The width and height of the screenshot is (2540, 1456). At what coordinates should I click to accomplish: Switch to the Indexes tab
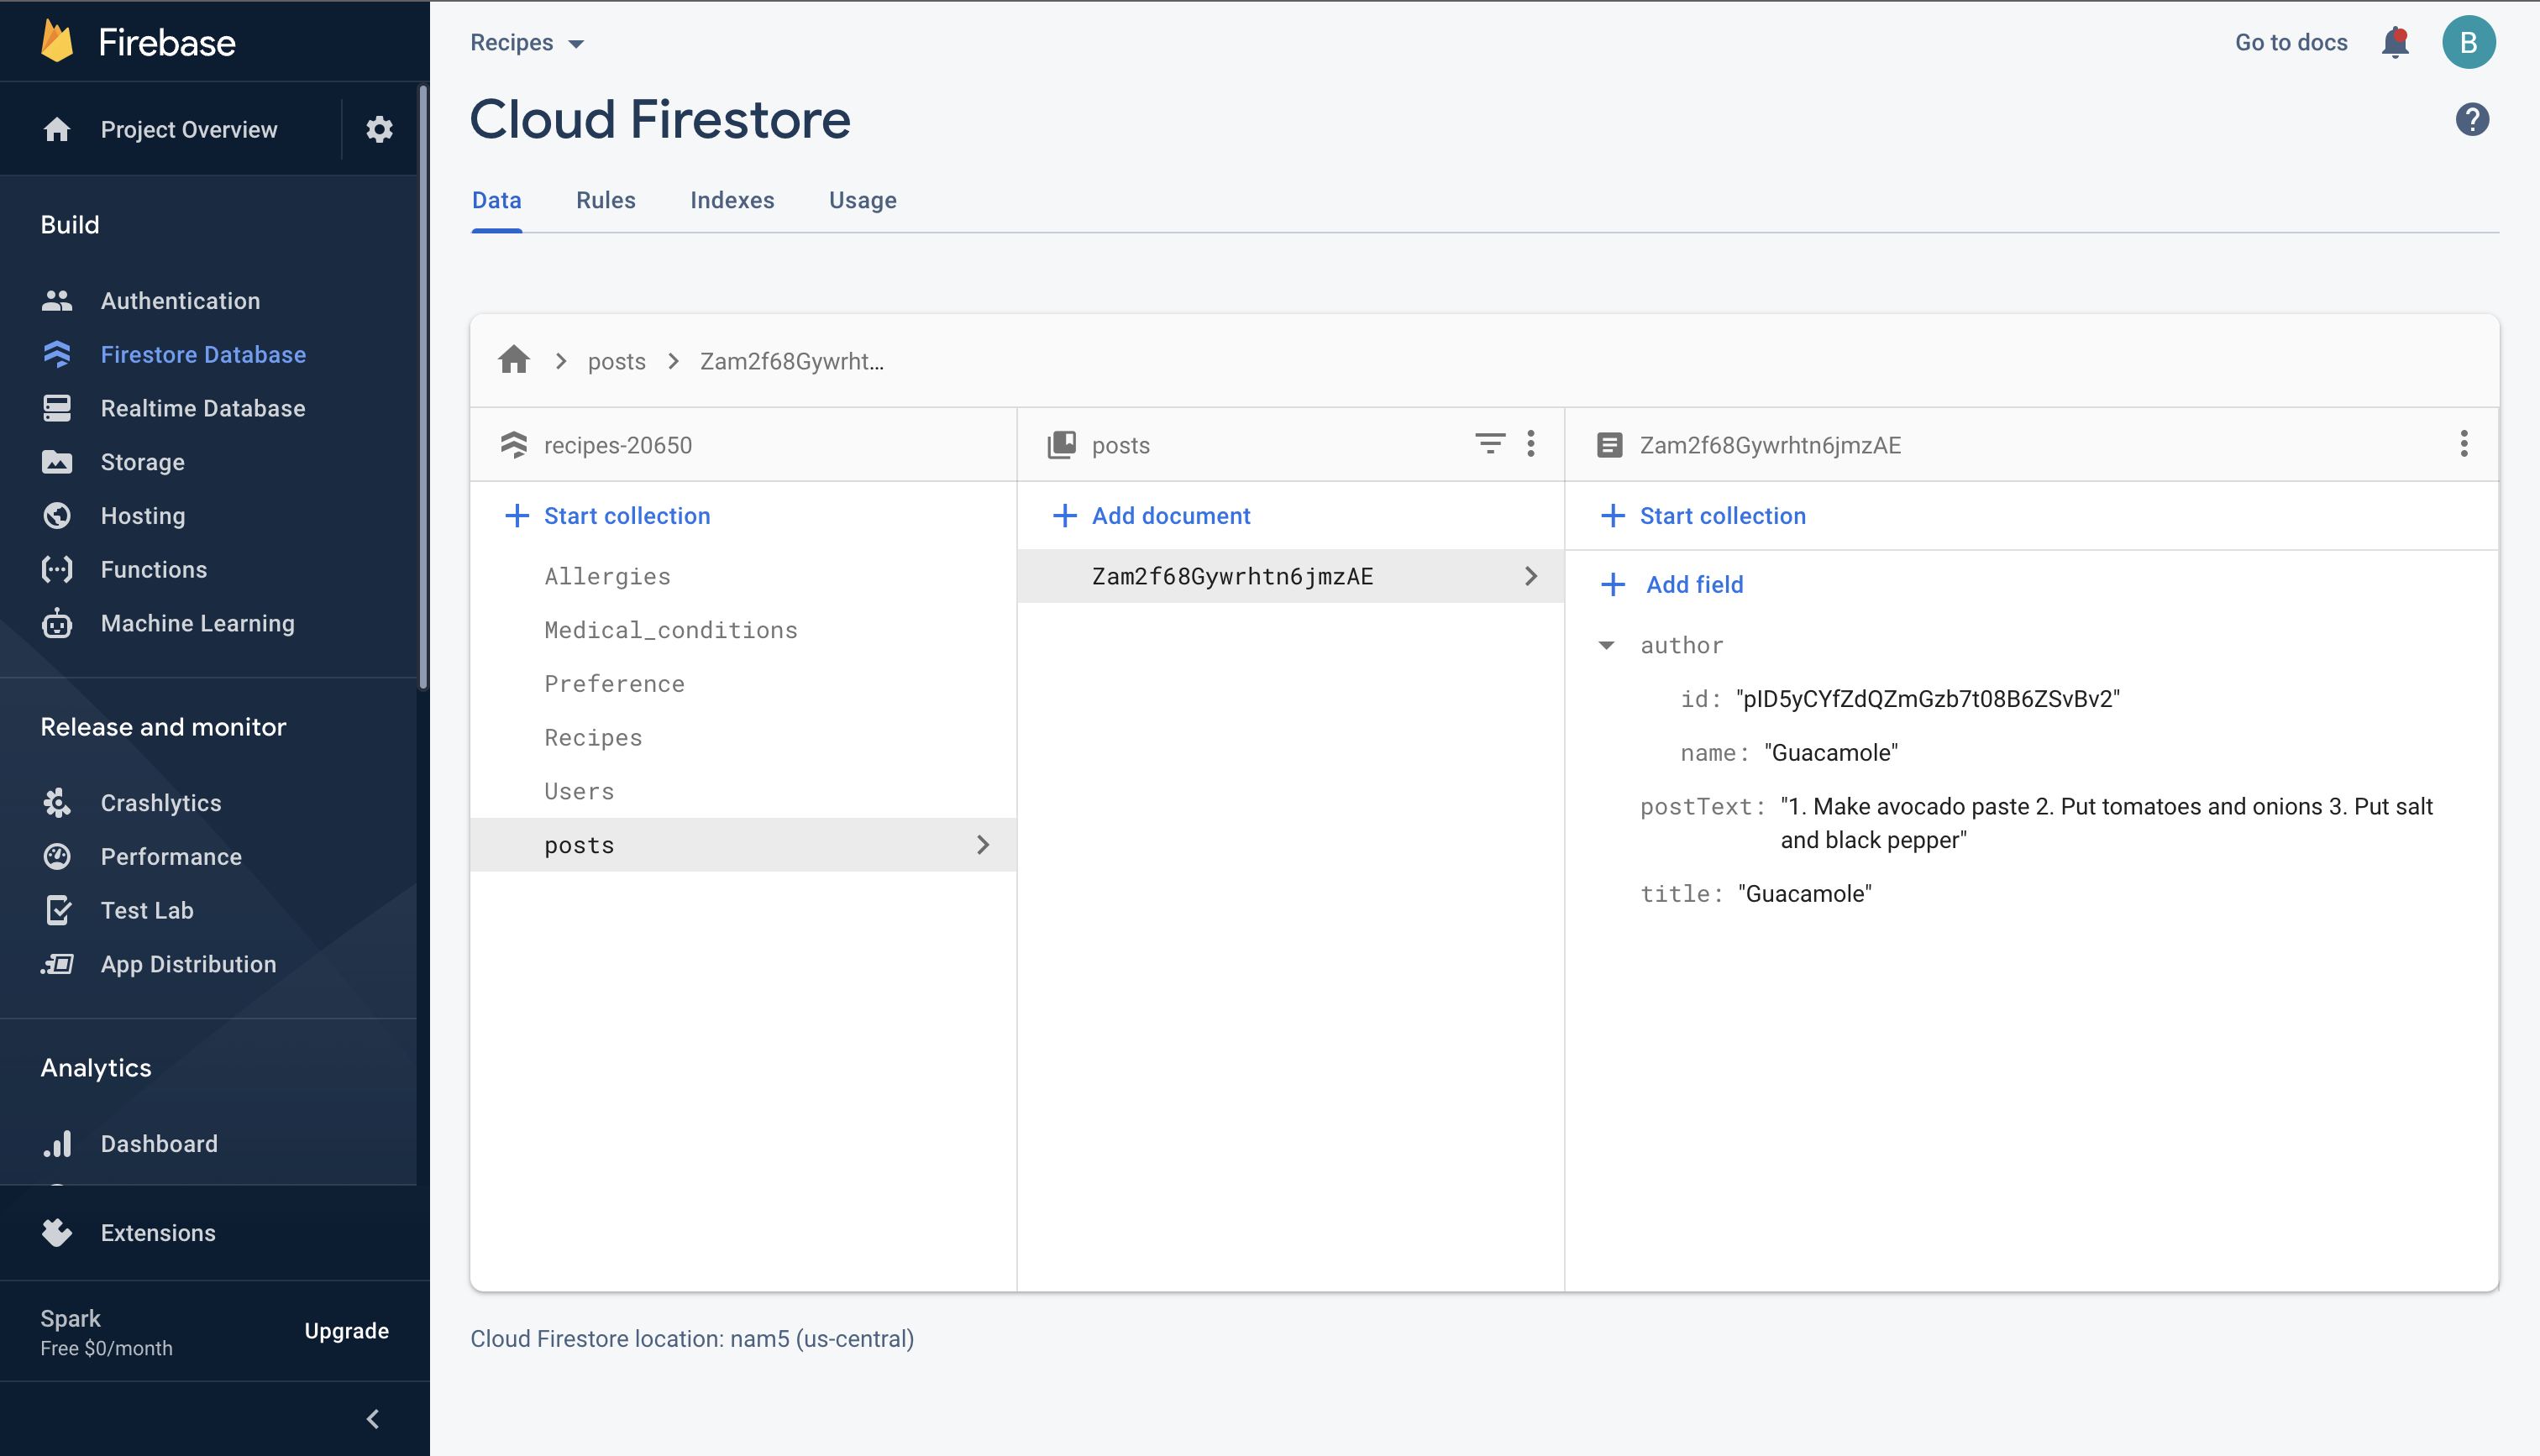coord(731,200)
